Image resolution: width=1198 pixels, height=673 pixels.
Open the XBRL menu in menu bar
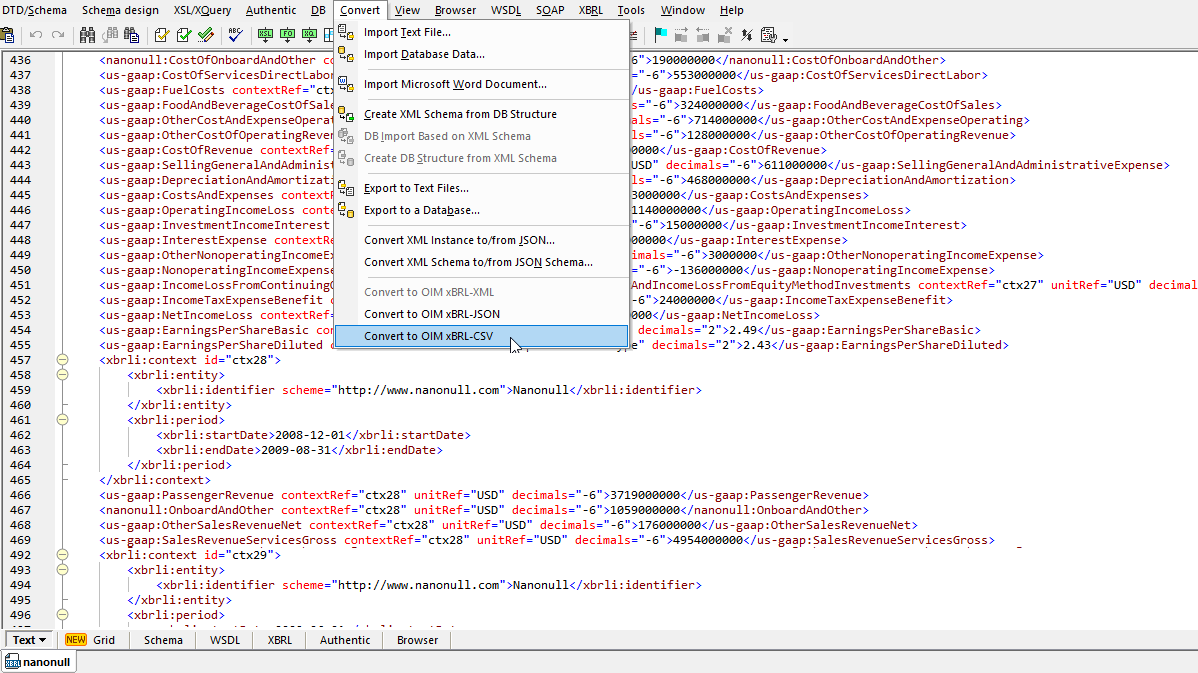590,10
